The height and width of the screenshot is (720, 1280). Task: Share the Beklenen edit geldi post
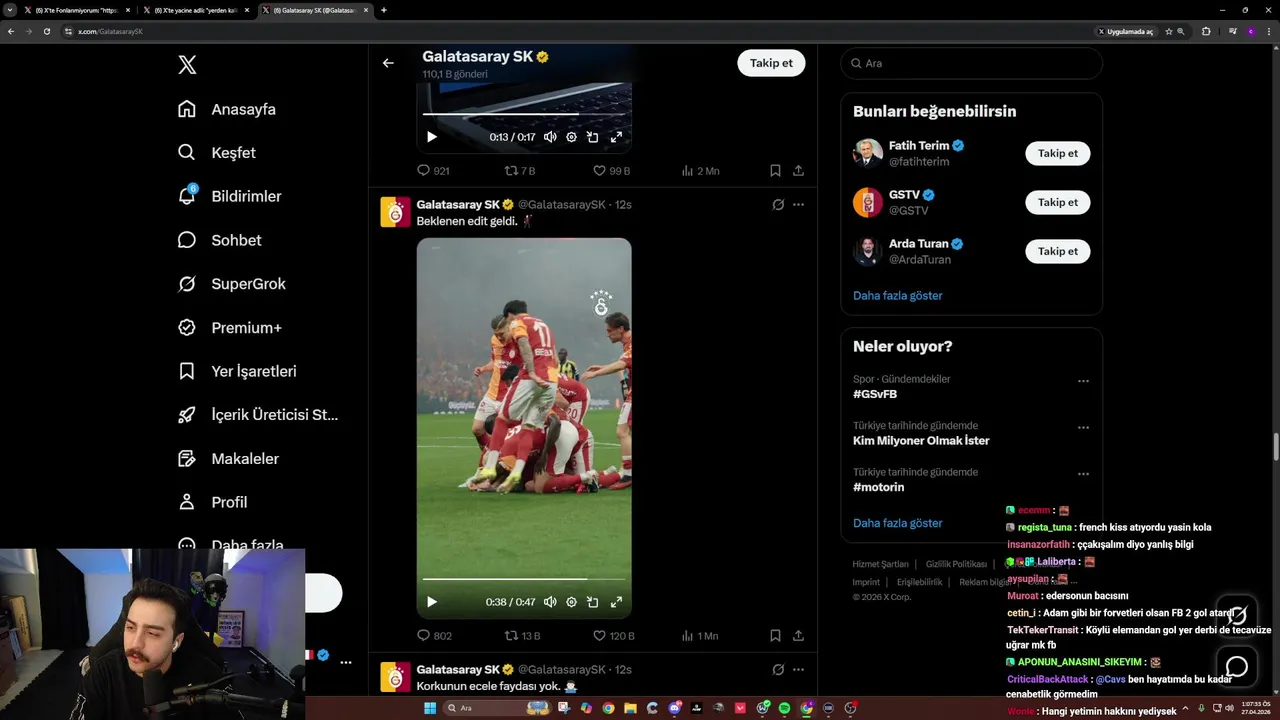[798, 636]
